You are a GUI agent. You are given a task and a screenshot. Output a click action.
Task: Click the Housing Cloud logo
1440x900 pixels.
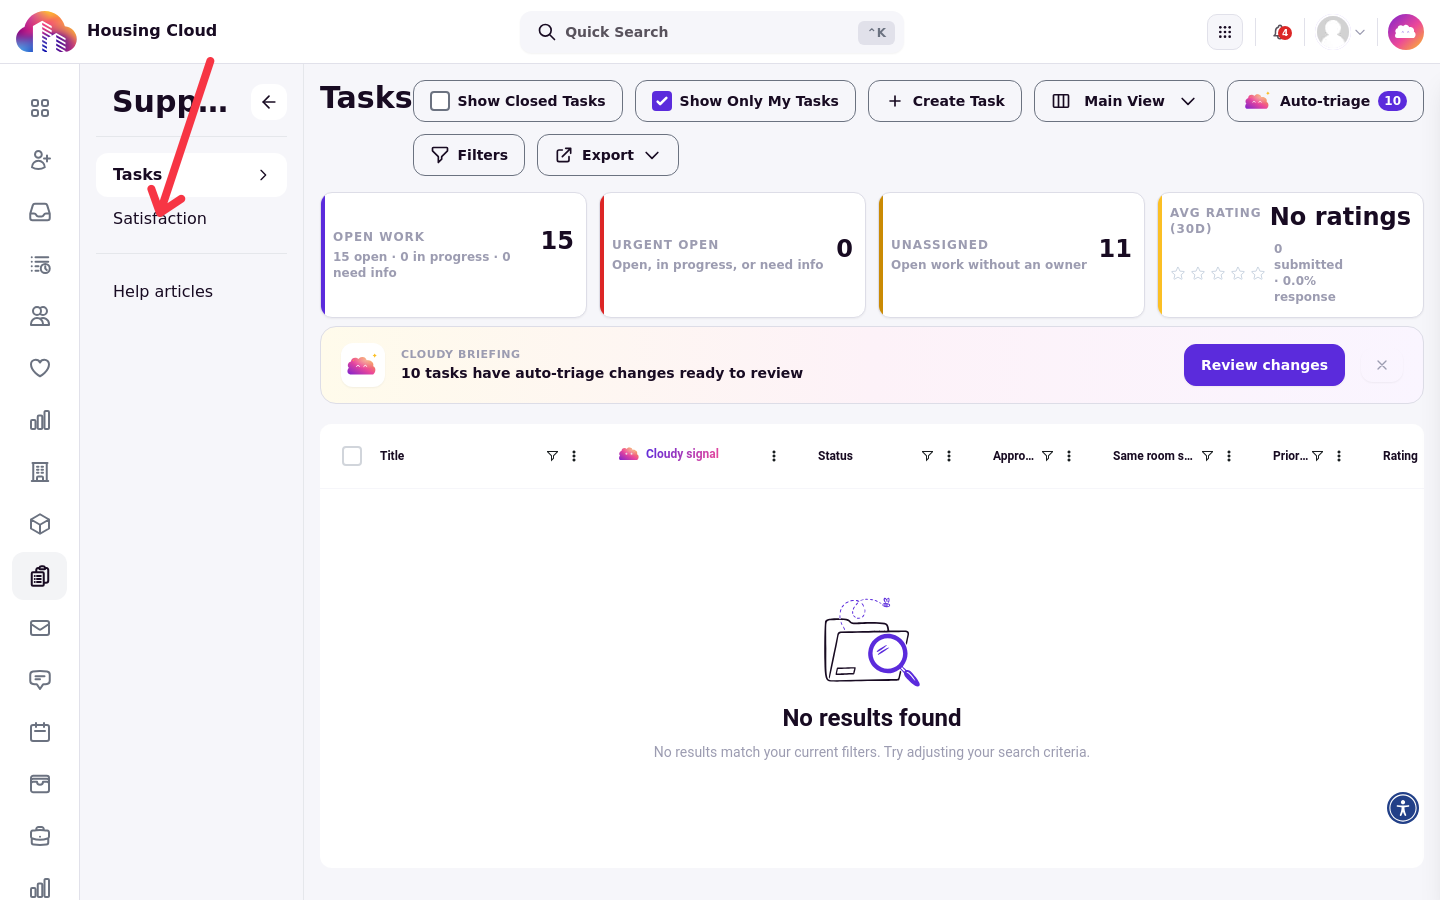(46, 32)
